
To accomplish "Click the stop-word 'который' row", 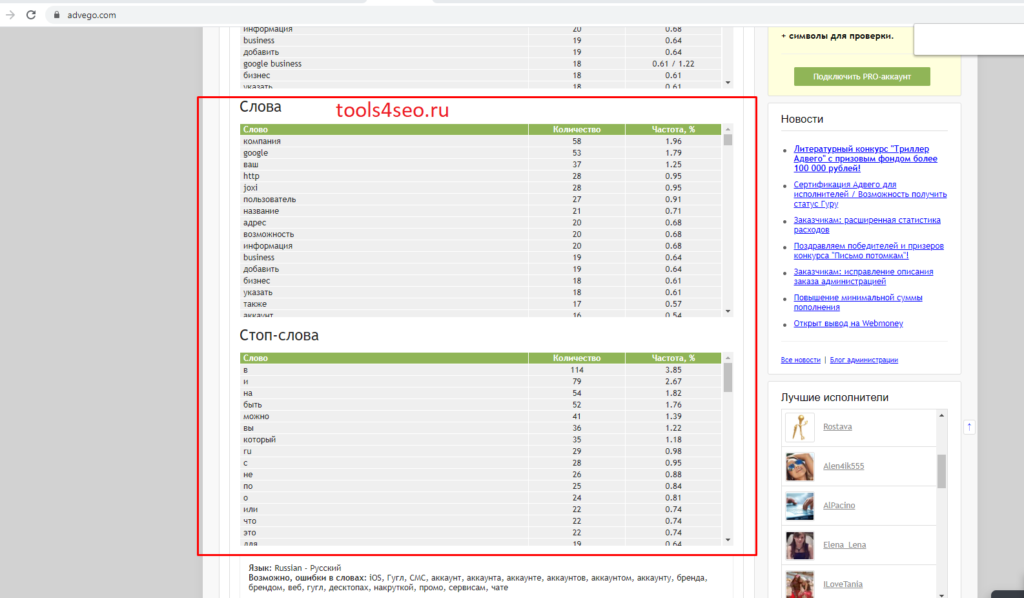I will point(481,440).
